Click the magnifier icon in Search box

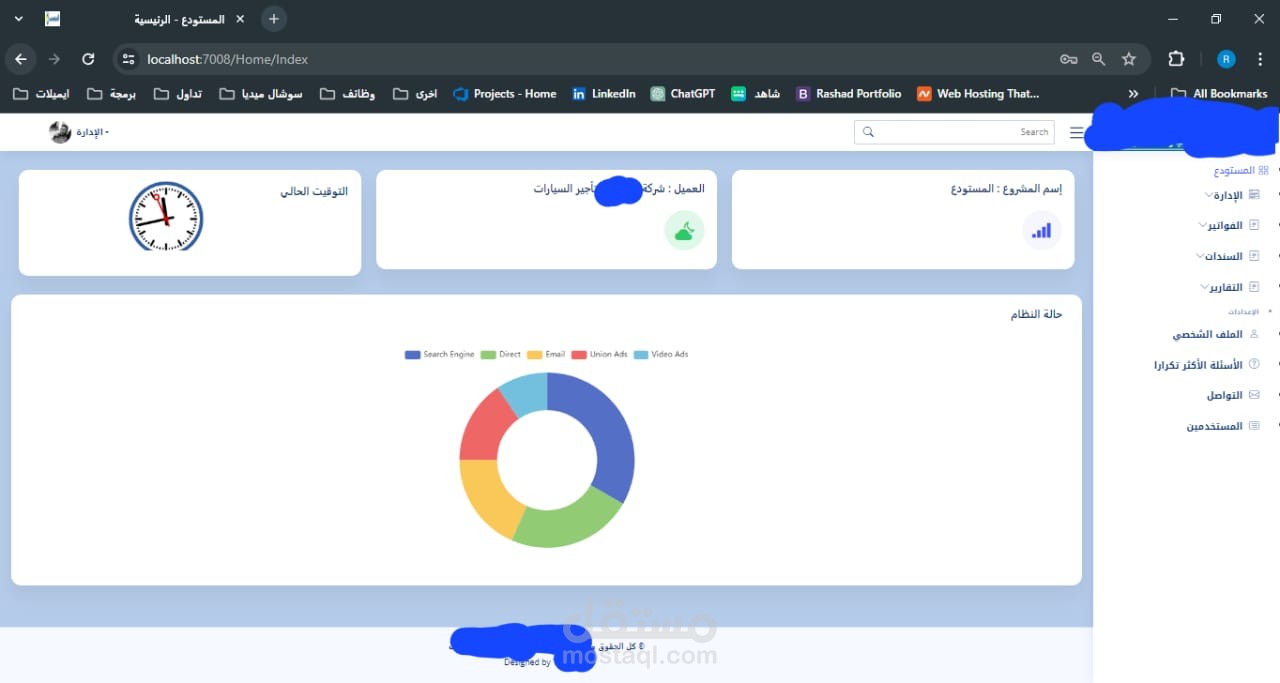click(x=868, y=132)
